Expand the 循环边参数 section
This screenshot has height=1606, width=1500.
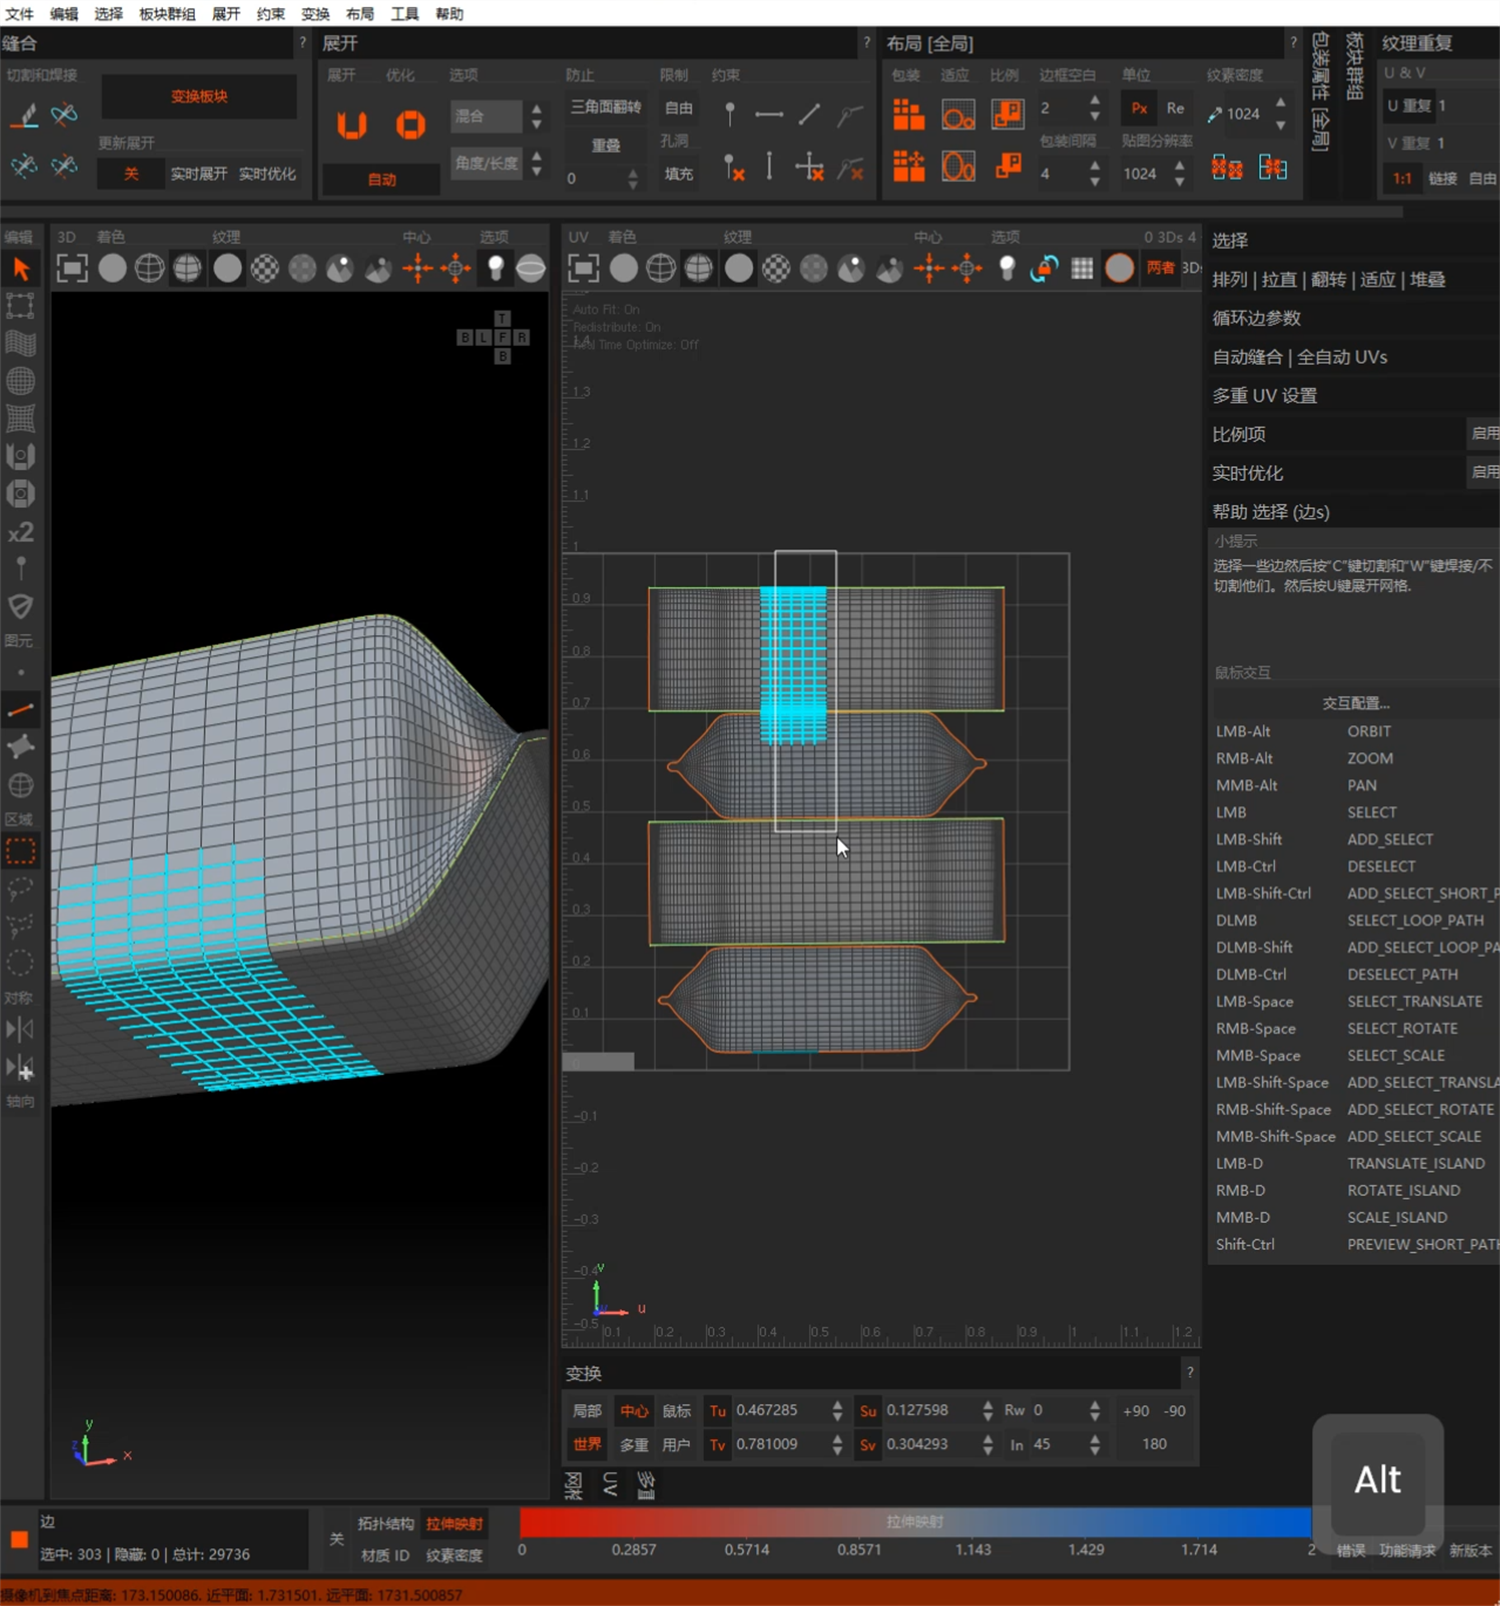[1256, 318]
